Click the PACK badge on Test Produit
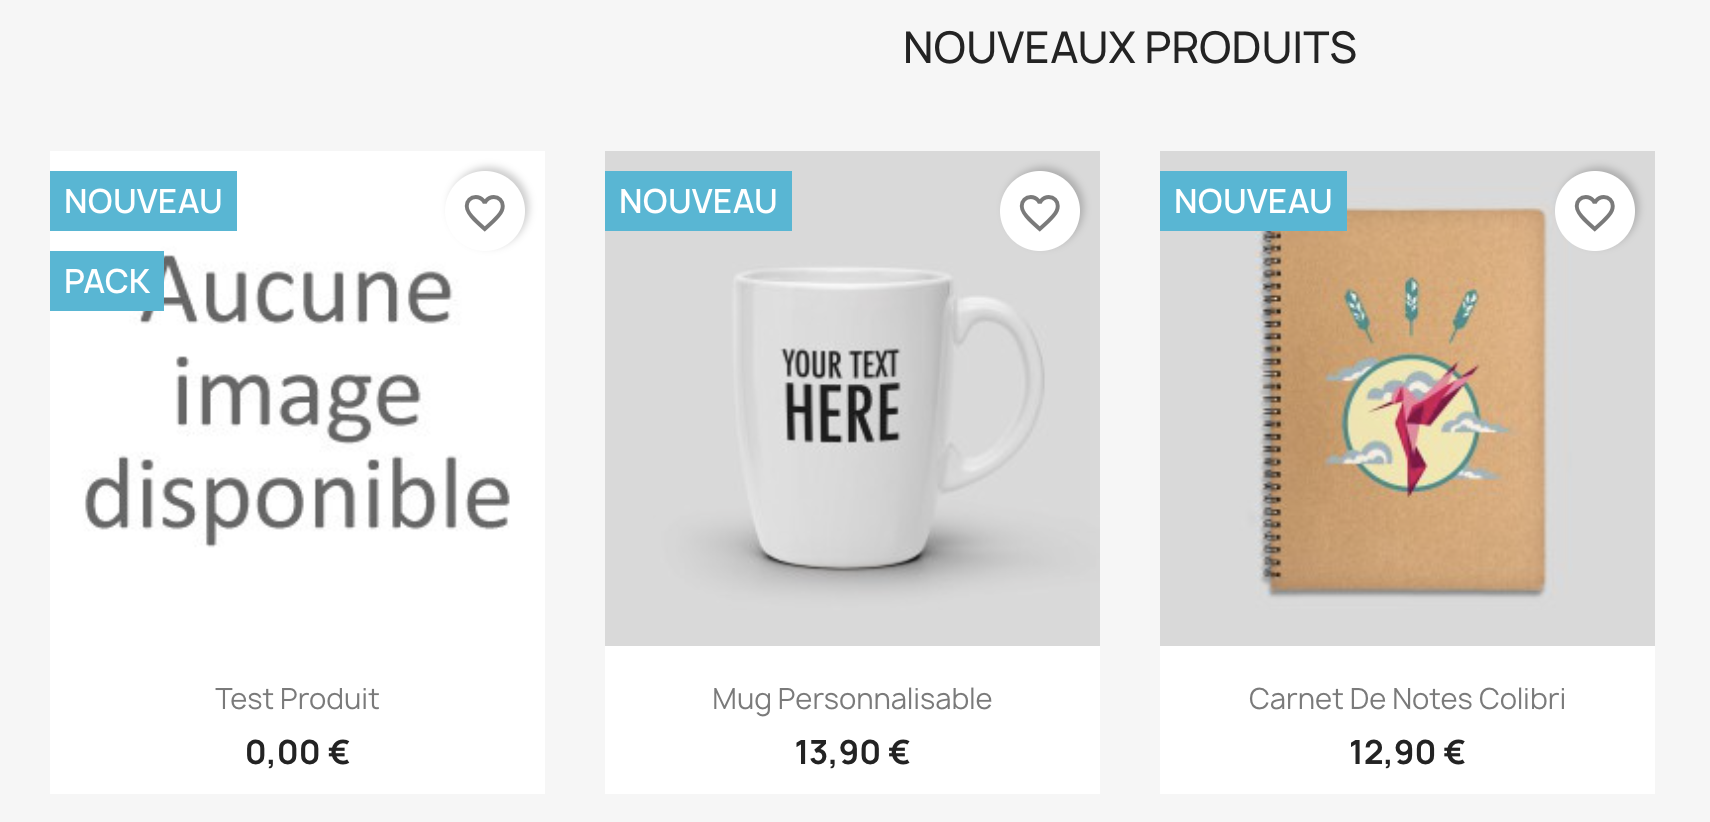 tap(106, 281)
